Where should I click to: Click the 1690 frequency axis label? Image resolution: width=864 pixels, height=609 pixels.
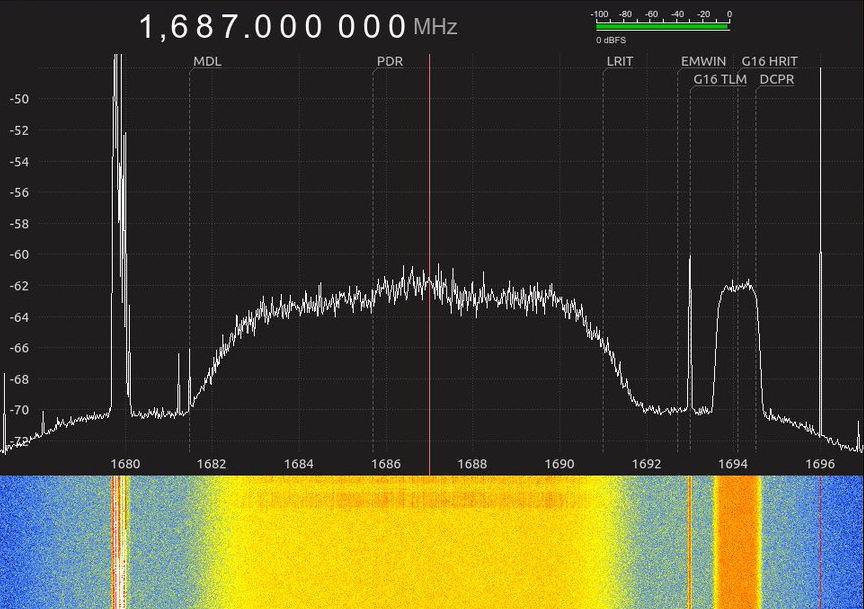click(559, 464)
